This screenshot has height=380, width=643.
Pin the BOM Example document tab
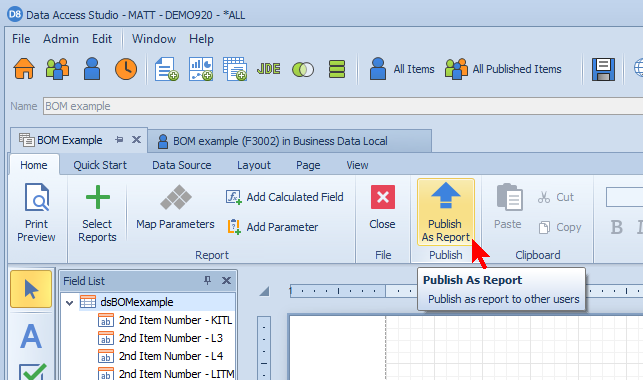[x=119, y=140]
